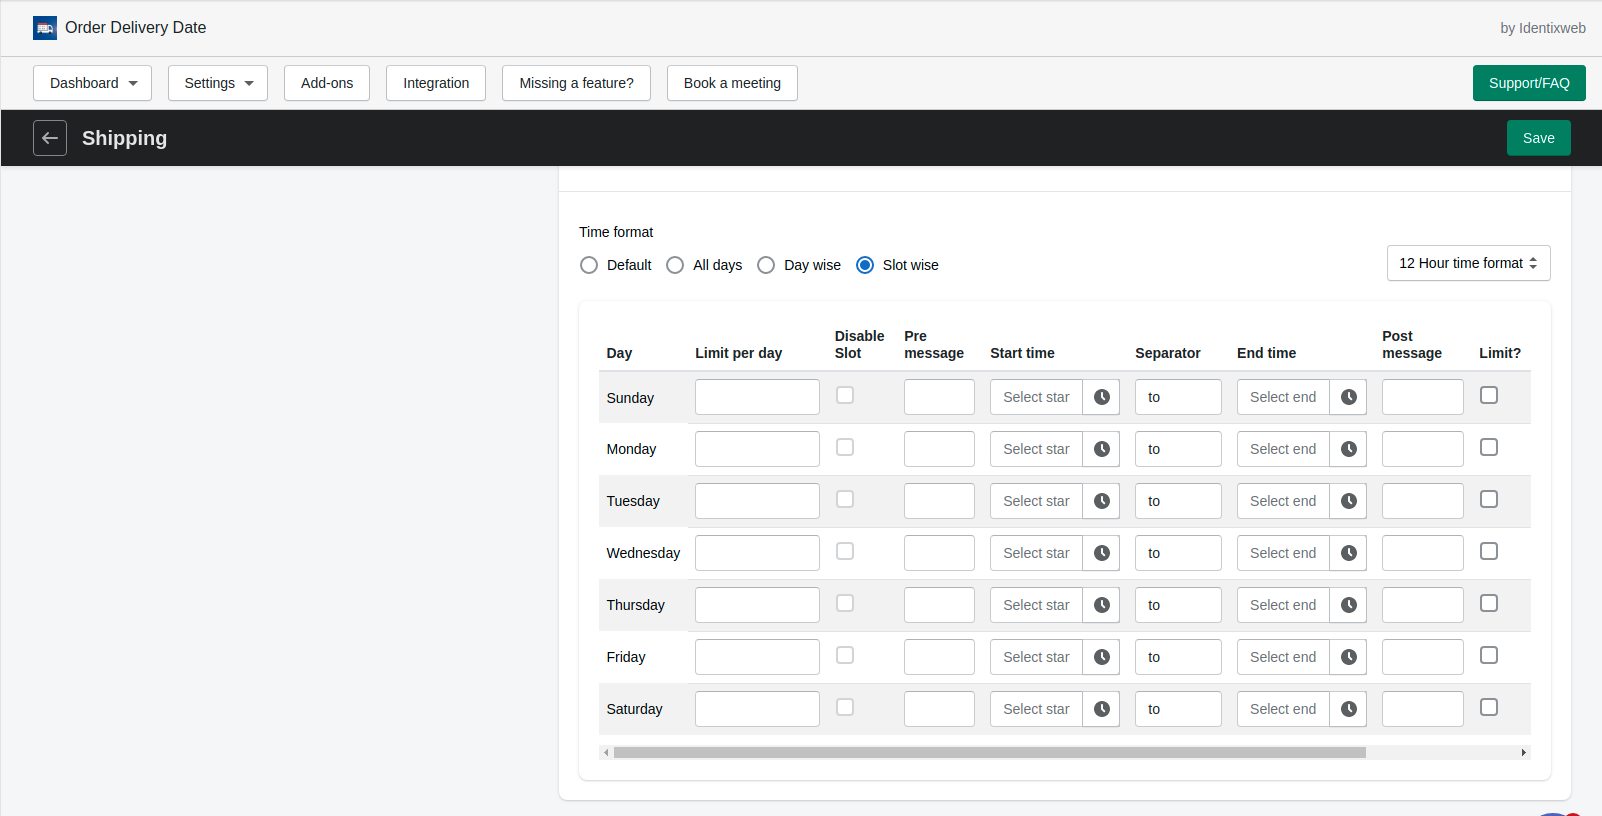Enable the Limit checkbox for Sunday
The height and width of the screenshot is (816, 1602).
[x=1488, y=395]
